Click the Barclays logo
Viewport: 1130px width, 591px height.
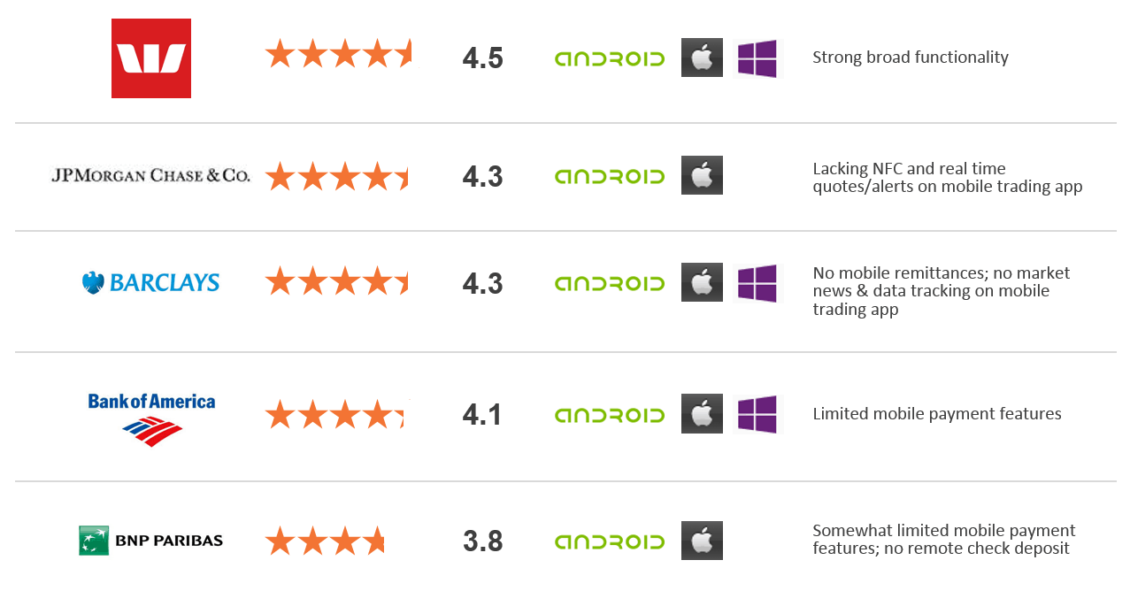point(151,283)
